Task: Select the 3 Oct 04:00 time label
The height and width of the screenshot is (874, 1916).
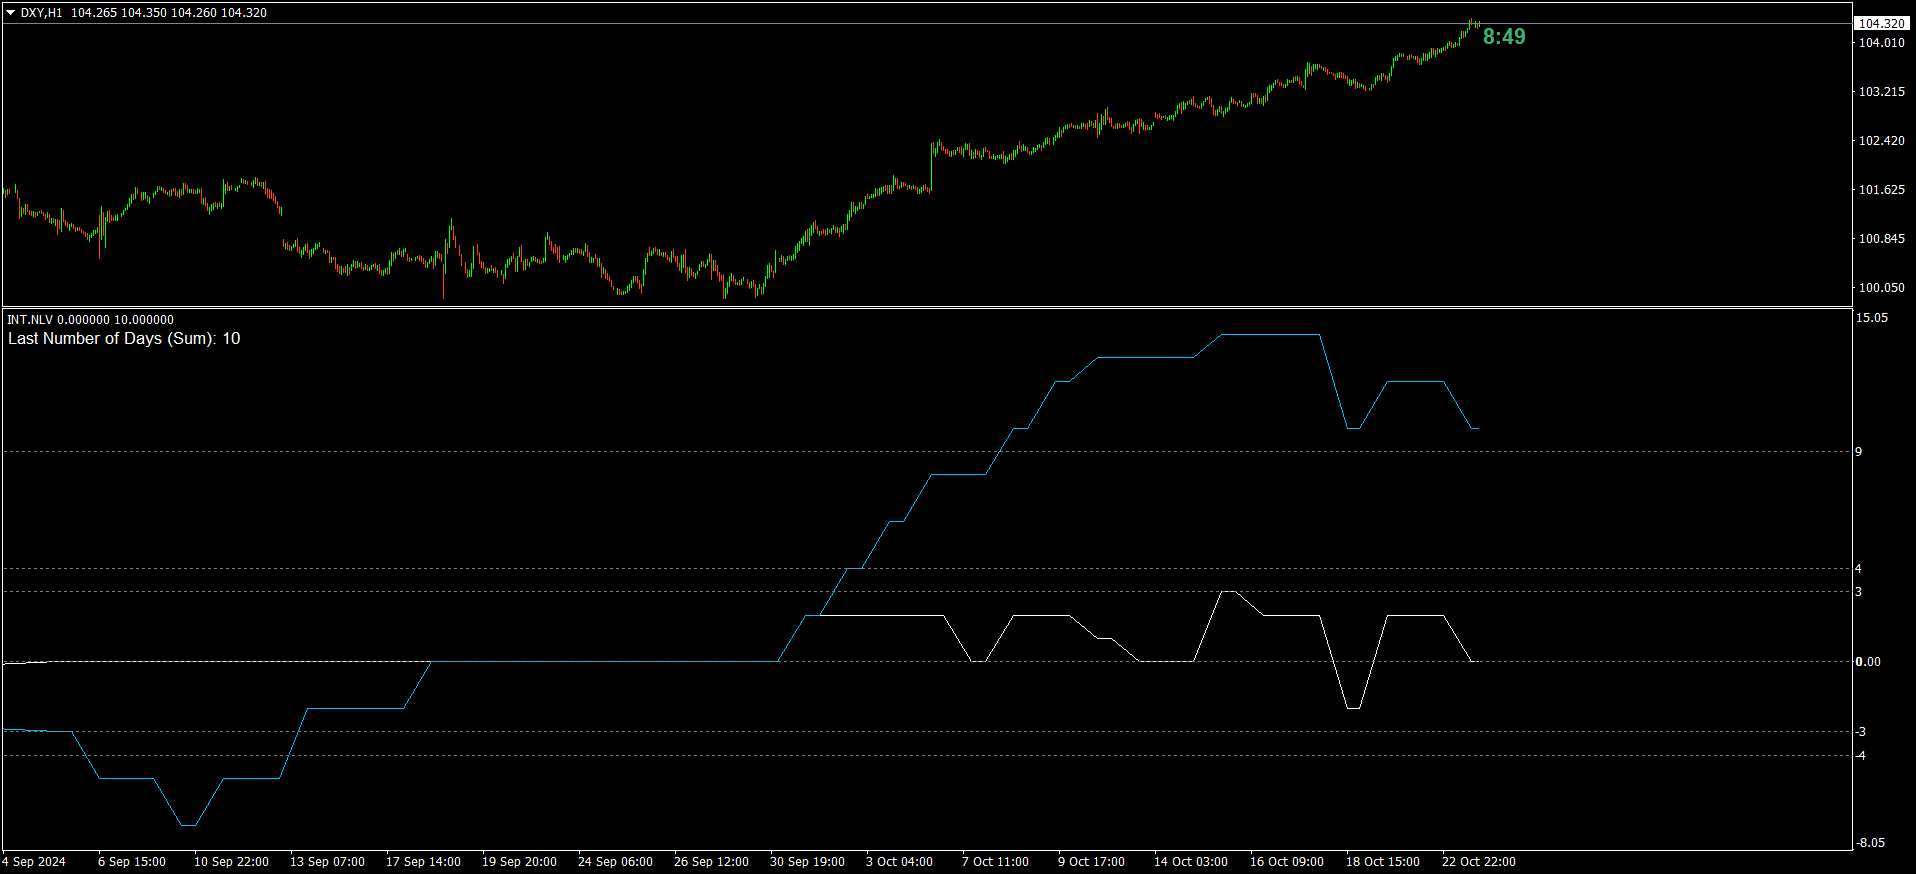Action: [899, 862]
